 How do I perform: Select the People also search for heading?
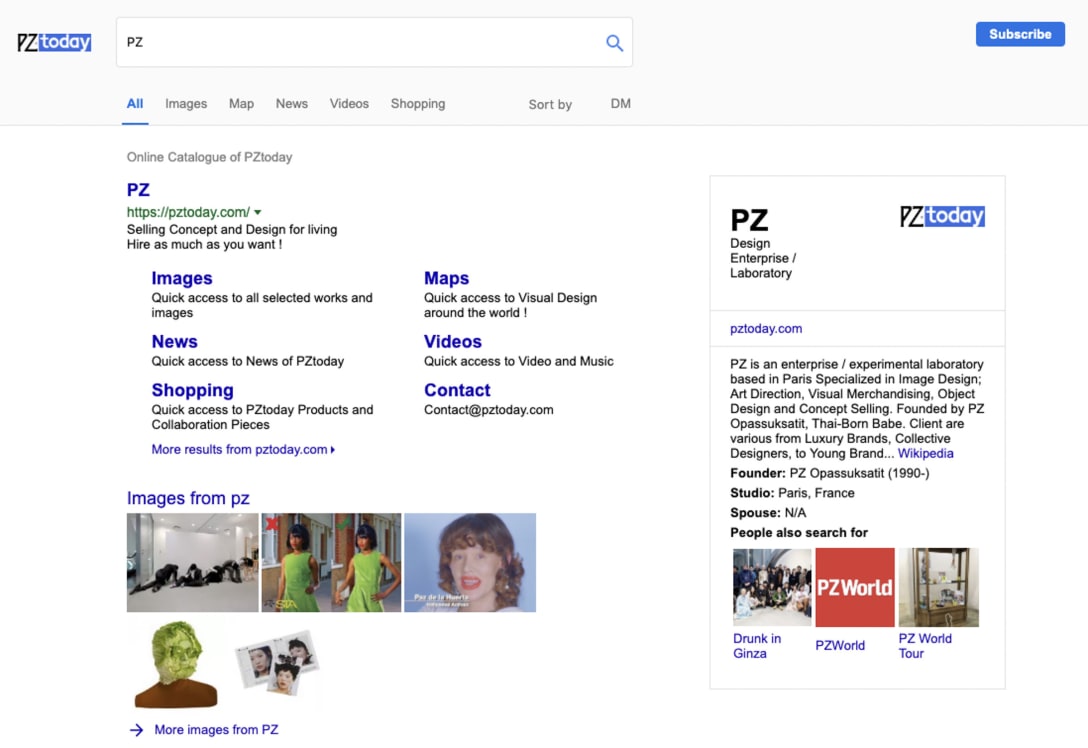pos(799,533)
